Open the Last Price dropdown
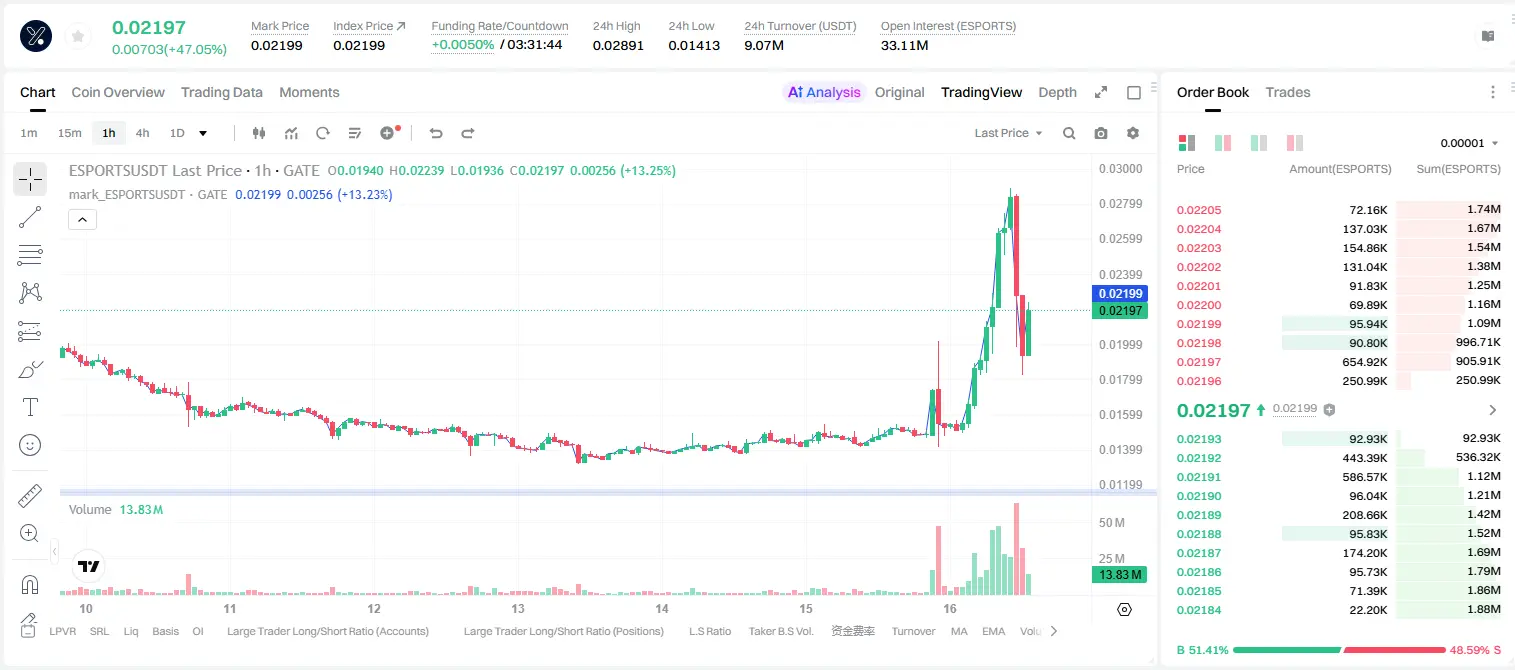The height and width of the screenshot is (670, 1515). 1009,133
